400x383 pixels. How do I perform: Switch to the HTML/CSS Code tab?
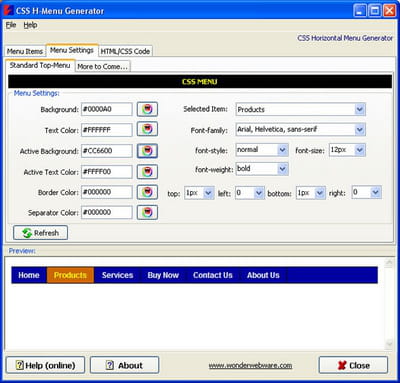pyautogui.click(x=125, y=51)
